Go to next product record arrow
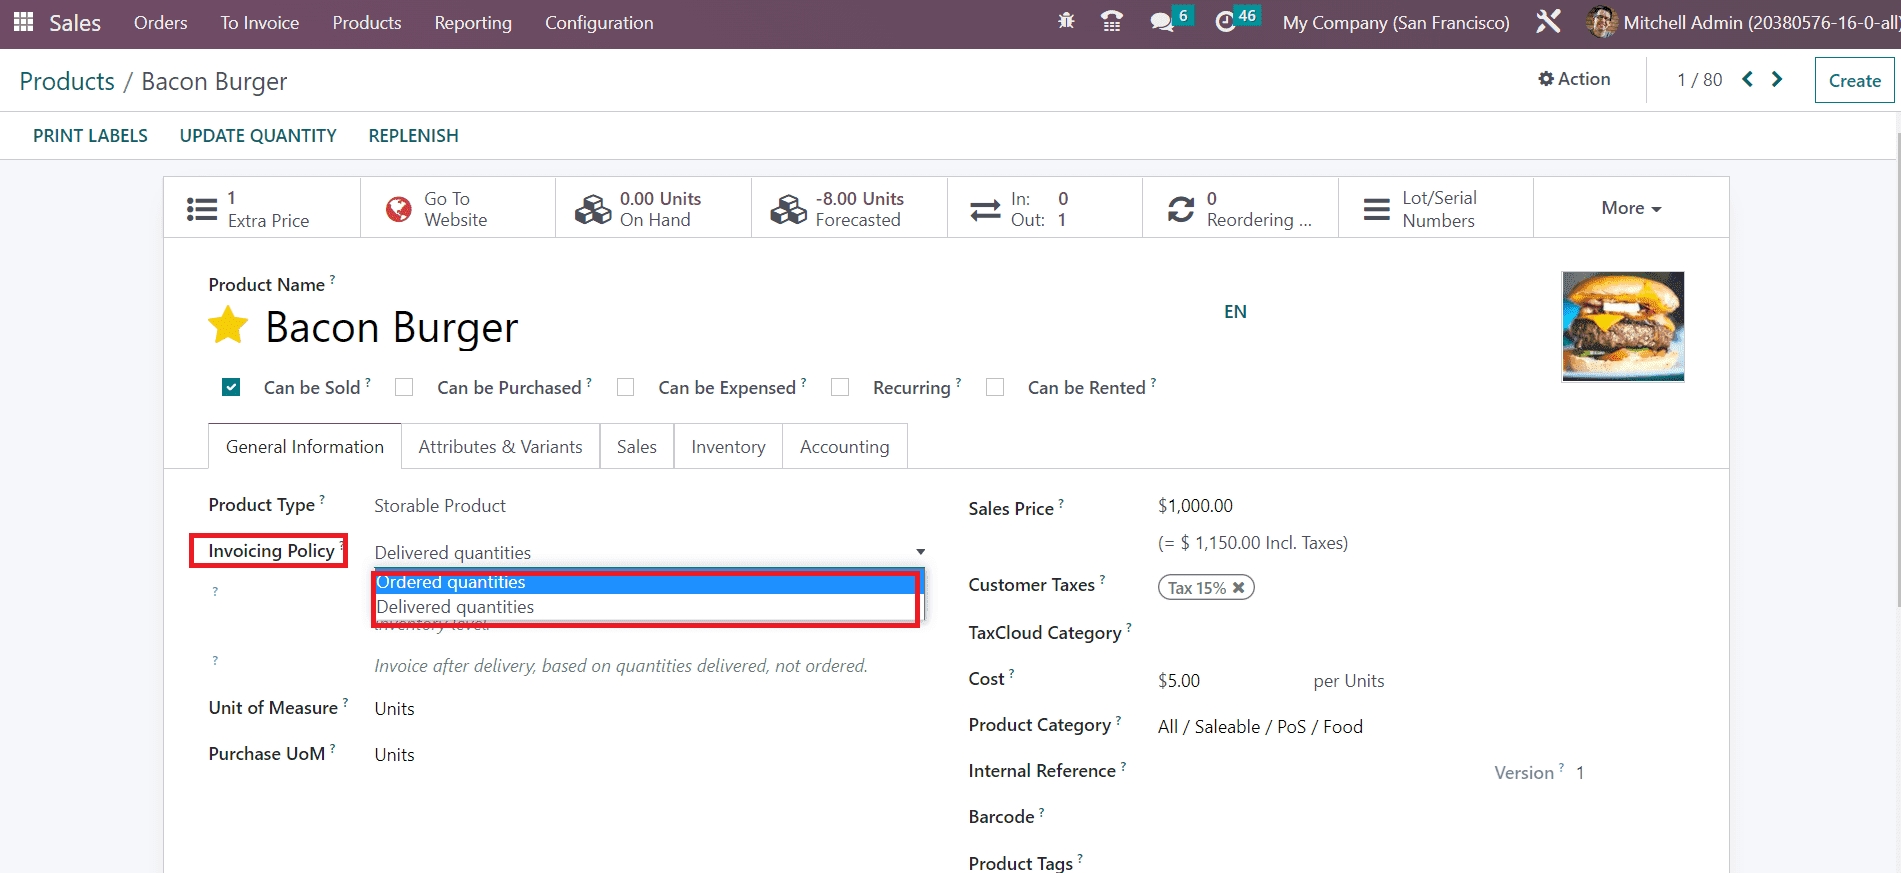 (1777, 79)
